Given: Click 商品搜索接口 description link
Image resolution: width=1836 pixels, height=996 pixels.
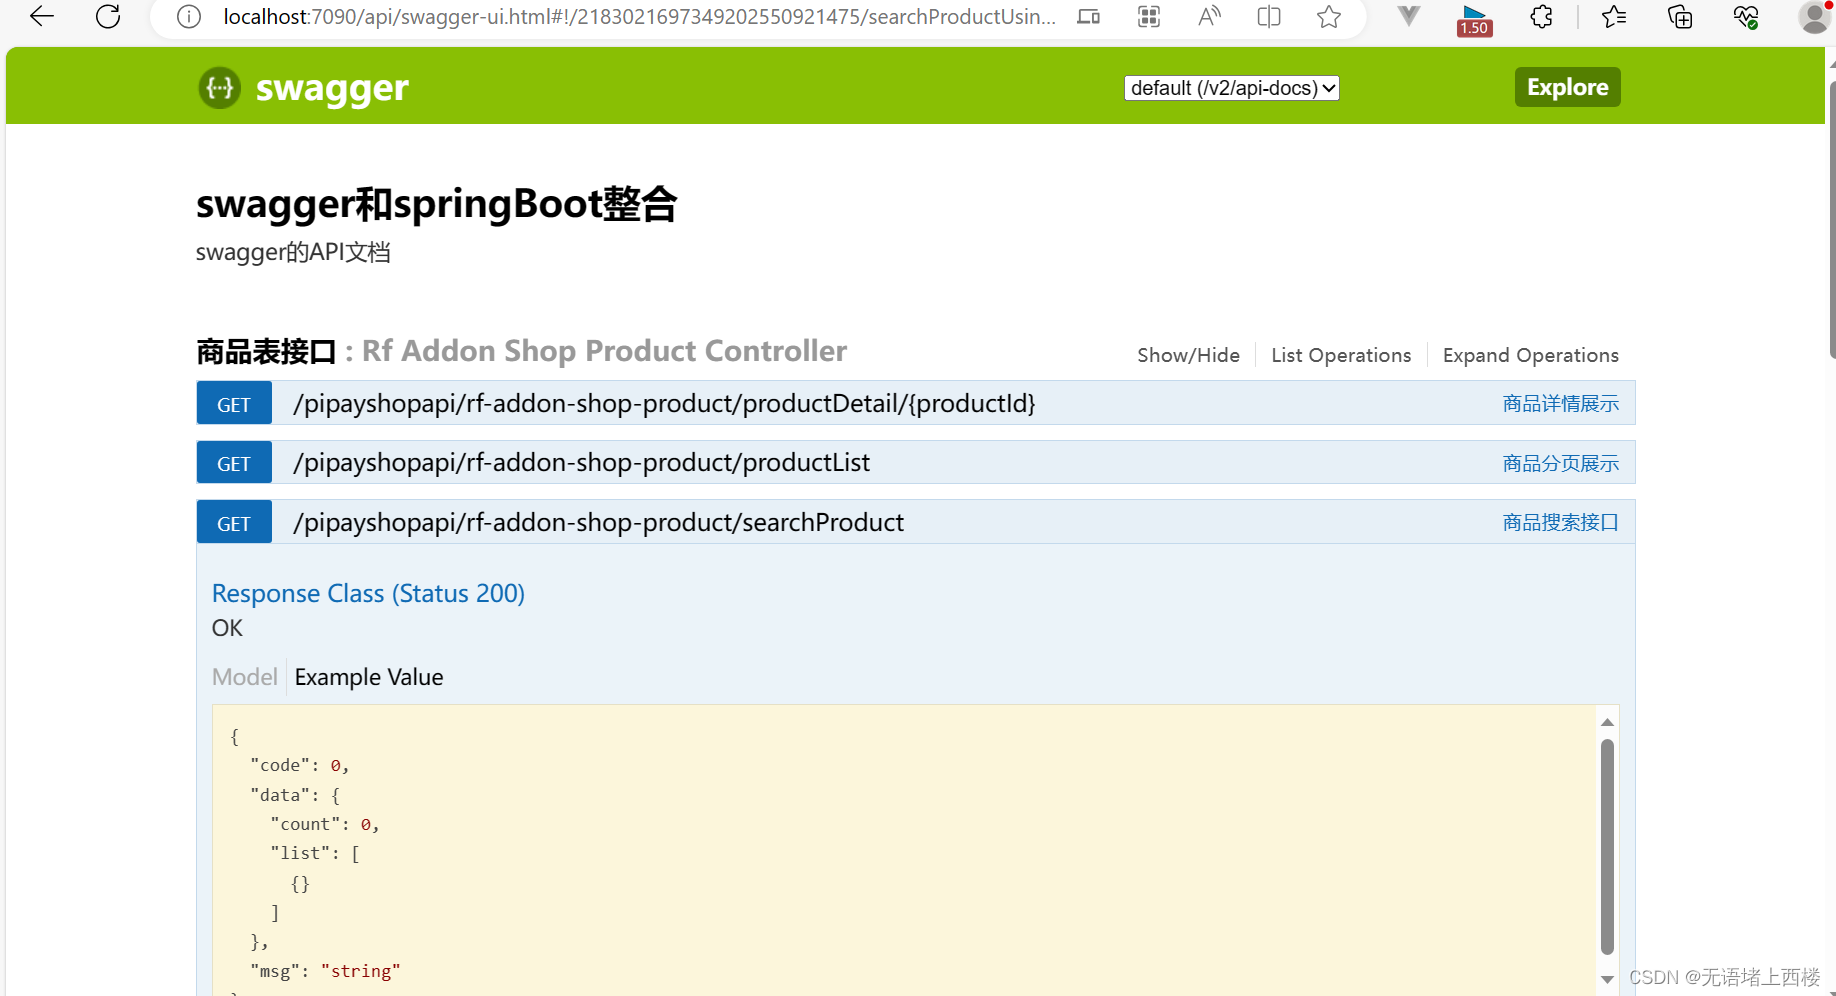Looking at the screenshot, I should [x=1560, y=522].
